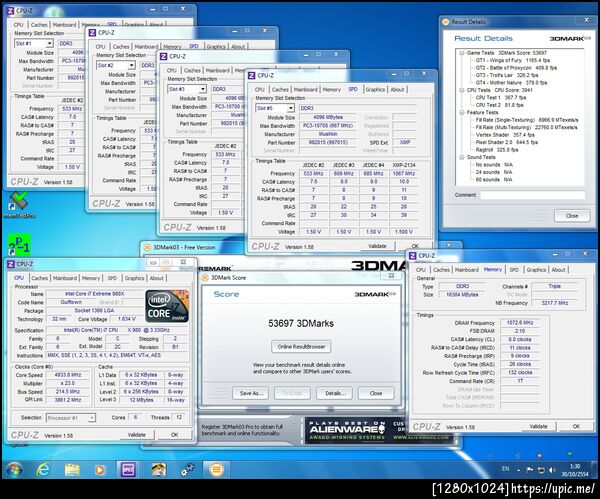Image resolution: width=600 pixels, height=499 pixels.
Task: Click the orange 3DMark03 taskbar button
Action: 216,470
